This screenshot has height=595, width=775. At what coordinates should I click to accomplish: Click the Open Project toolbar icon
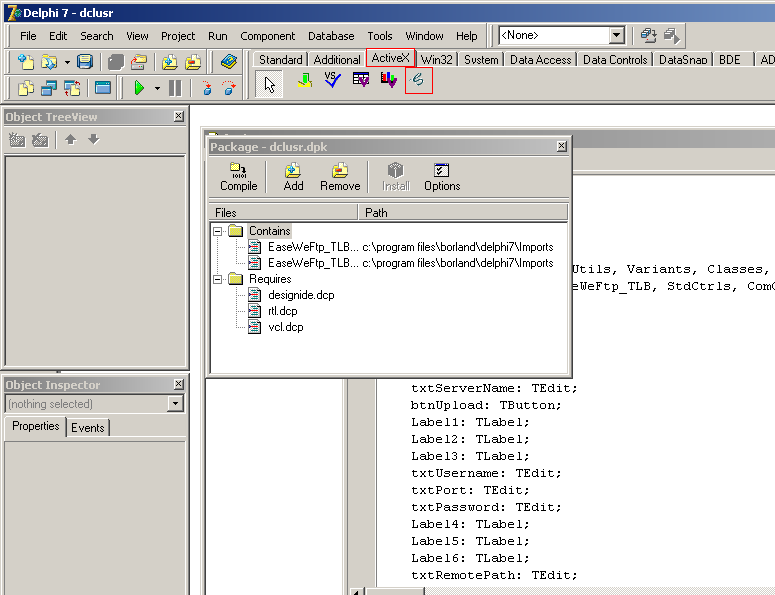tap(139, 62)
